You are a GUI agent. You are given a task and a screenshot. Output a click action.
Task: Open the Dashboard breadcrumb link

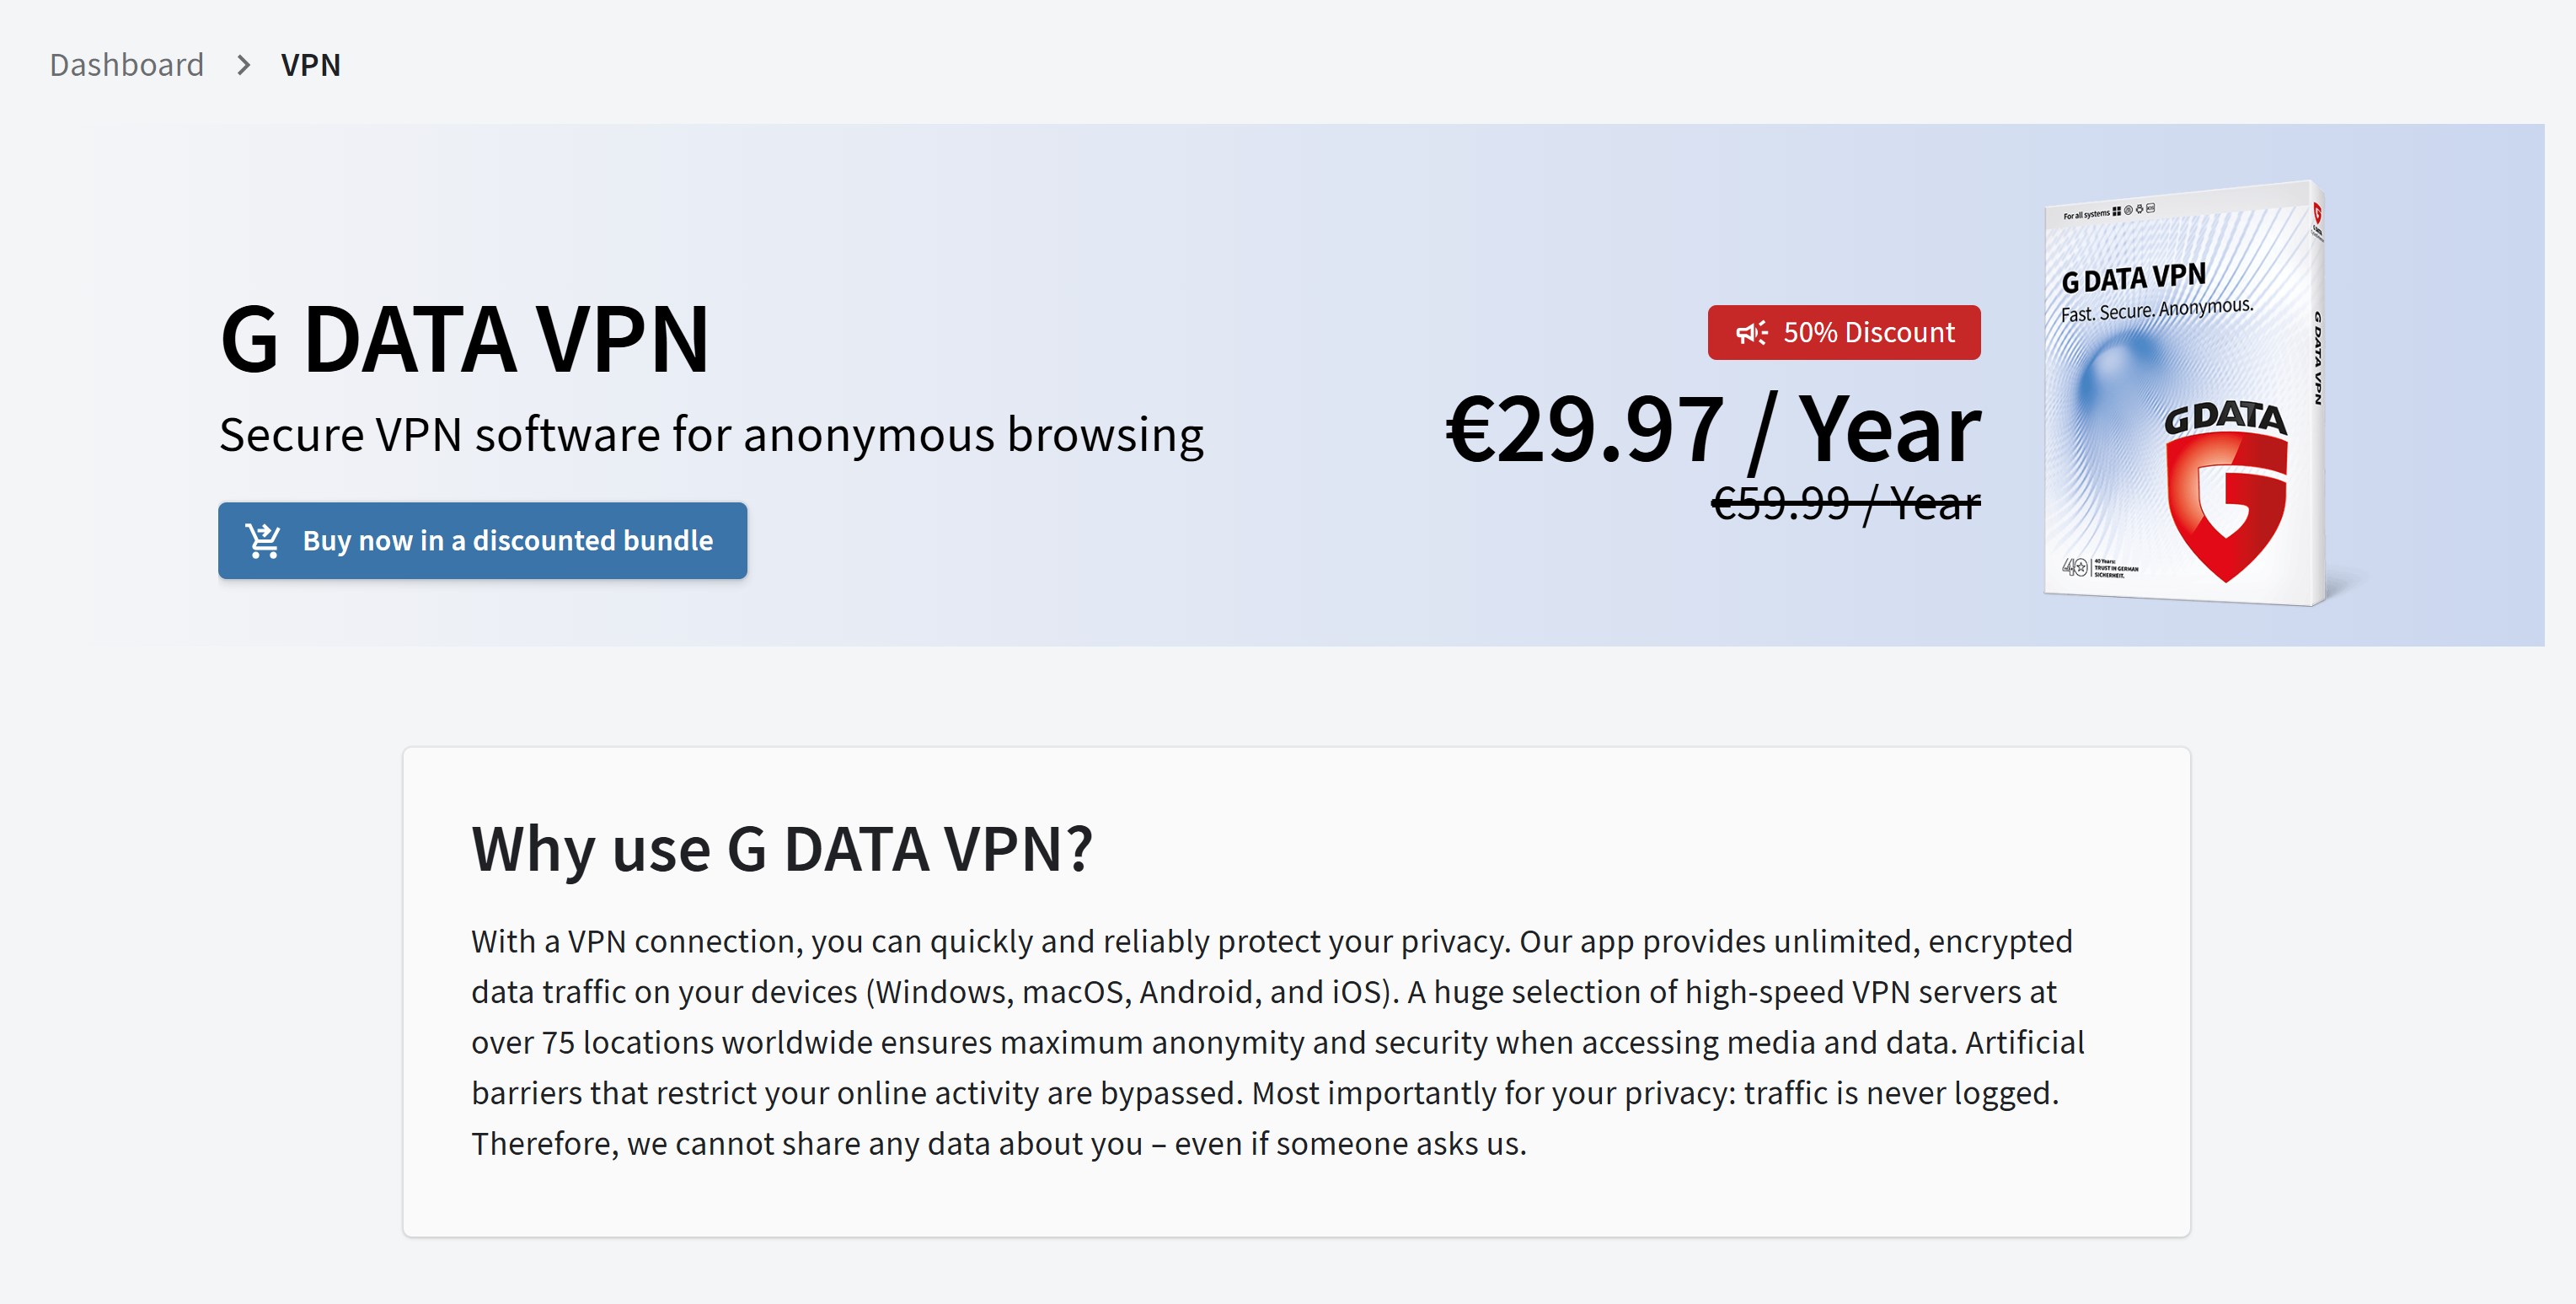[x=127, y=64]
